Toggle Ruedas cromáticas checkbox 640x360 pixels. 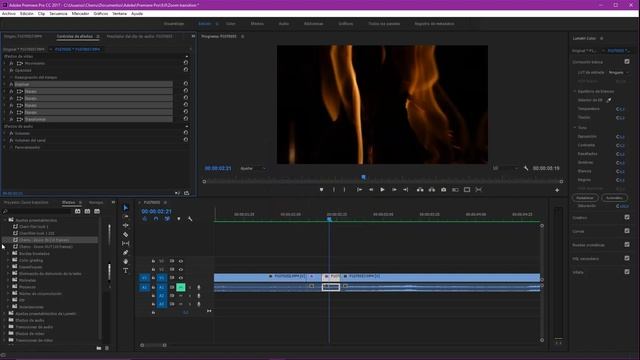tap(627, 244)
